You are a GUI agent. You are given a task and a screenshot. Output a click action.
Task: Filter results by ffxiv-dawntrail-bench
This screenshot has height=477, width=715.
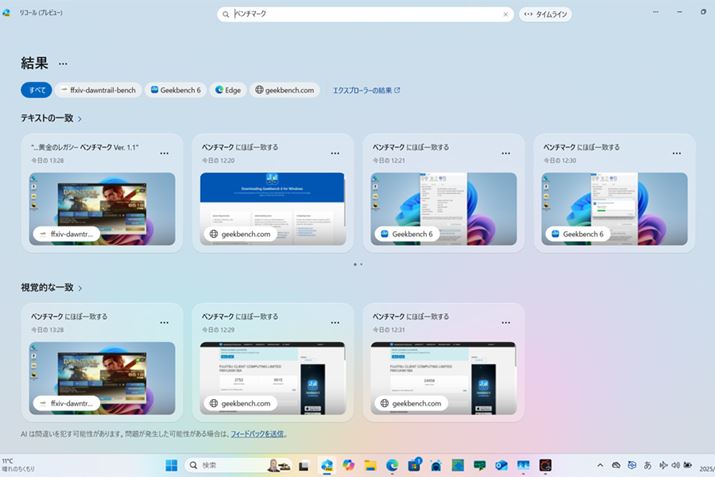point(99,90)
